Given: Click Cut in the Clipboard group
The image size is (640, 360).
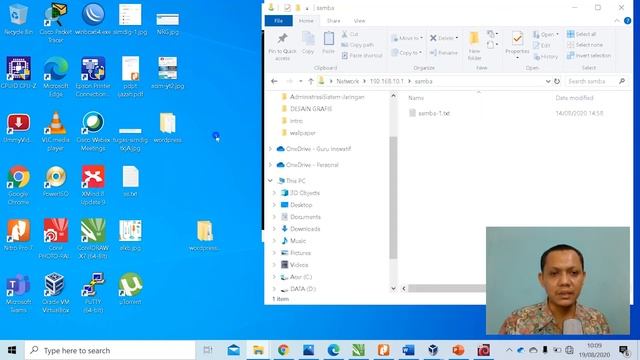Looking at the screenshot, I should 350,34.
